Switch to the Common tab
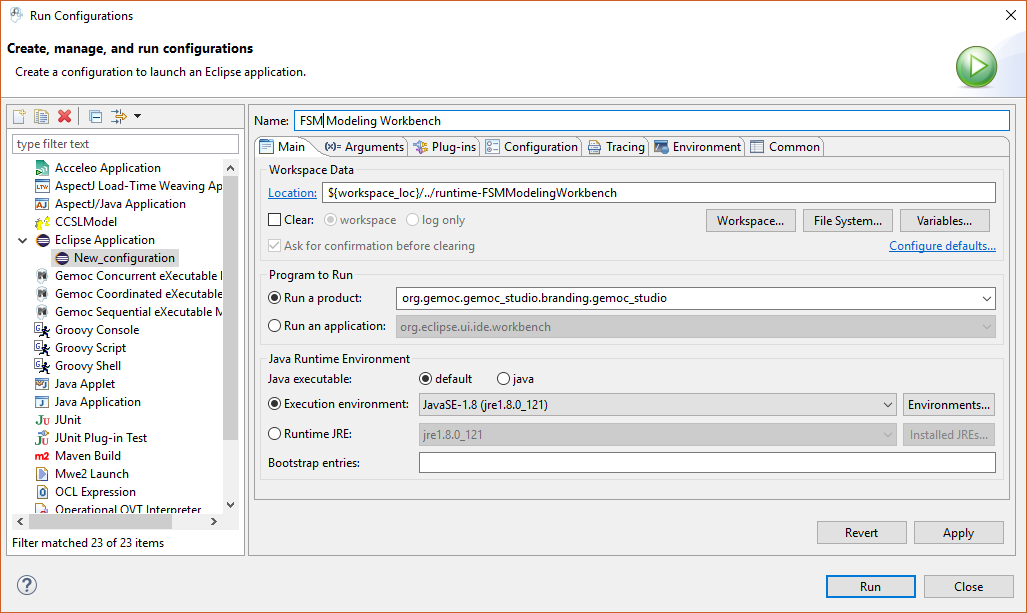 [x=785, y=147]
